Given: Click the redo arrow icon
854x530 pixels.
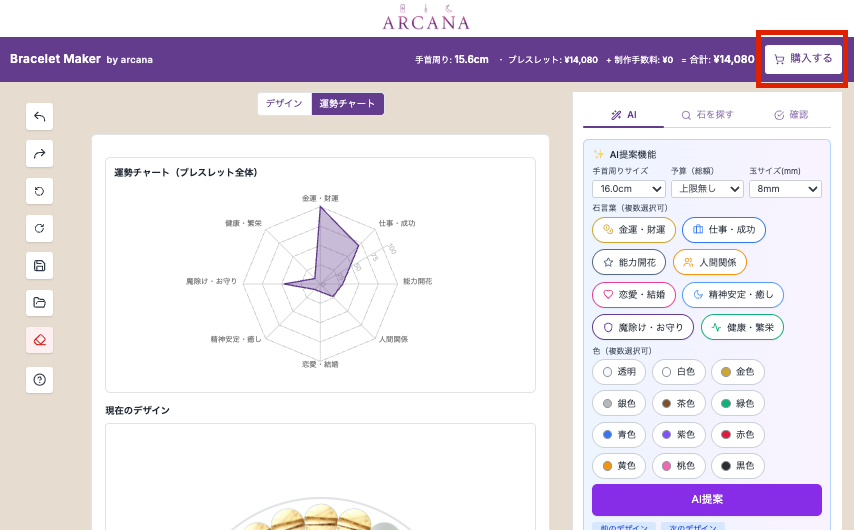Looking at the screenshot, I should point(40,154).
